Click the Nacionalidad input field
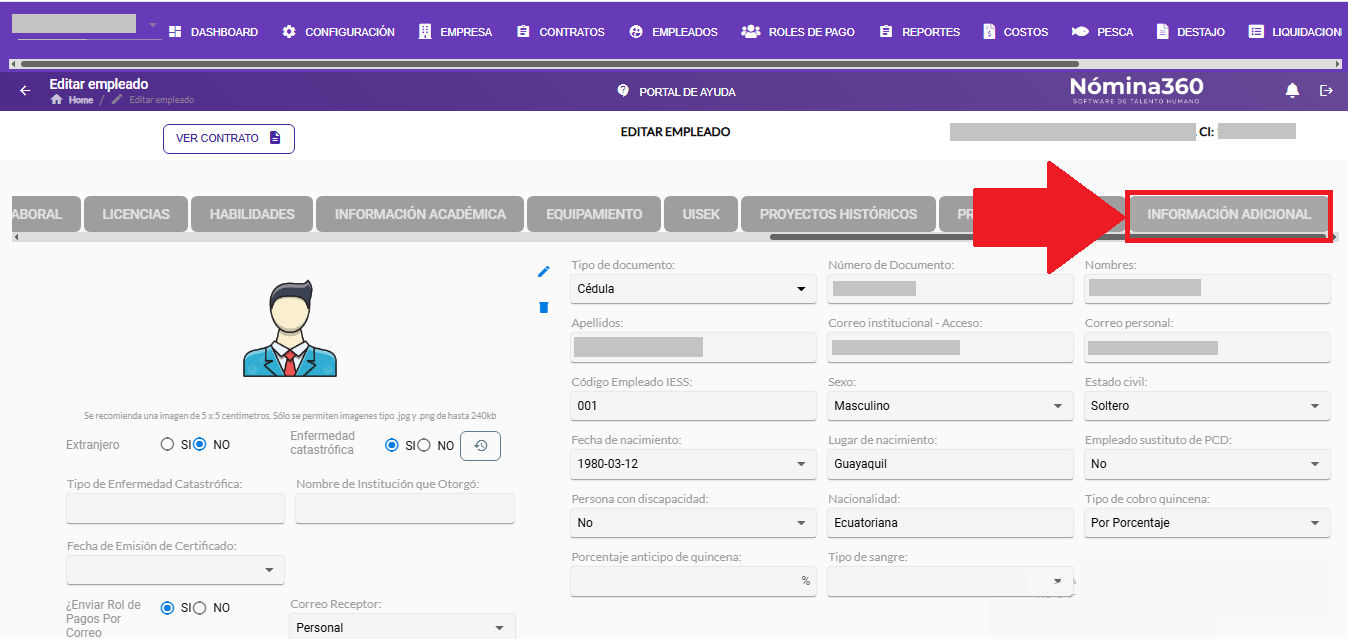The image size is (1348, 639). [x=951, y=522]
